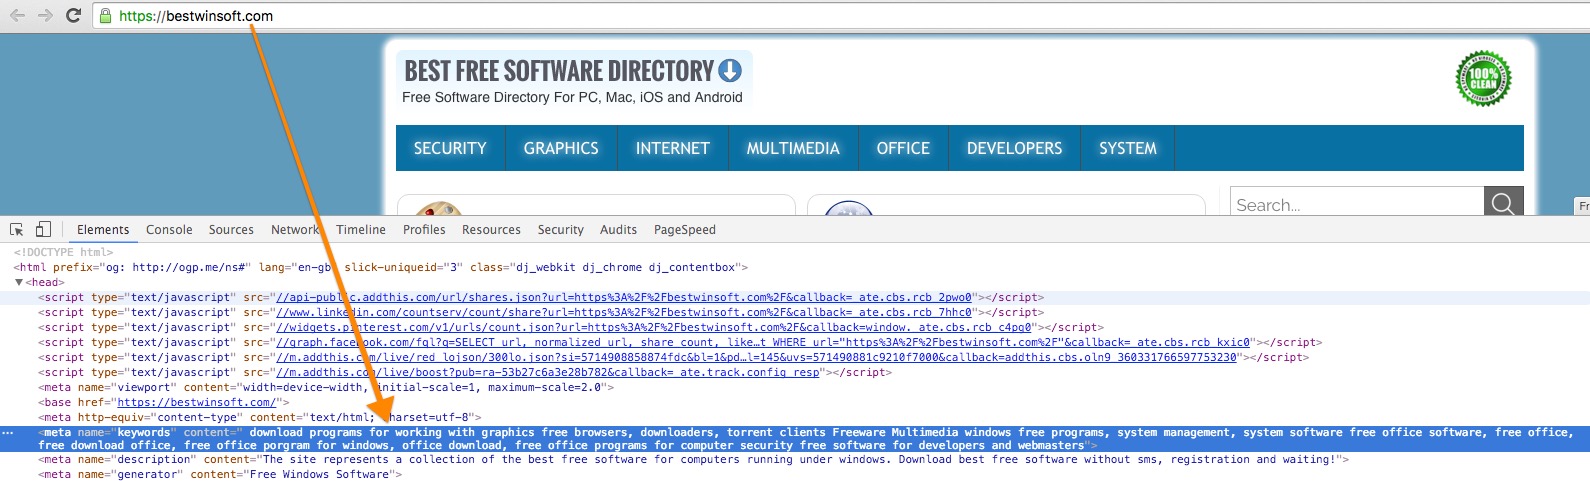The width and height of the screenshot is (1590, 481).
Task: Open the INTERNET category menu
Action: (672, 148)
